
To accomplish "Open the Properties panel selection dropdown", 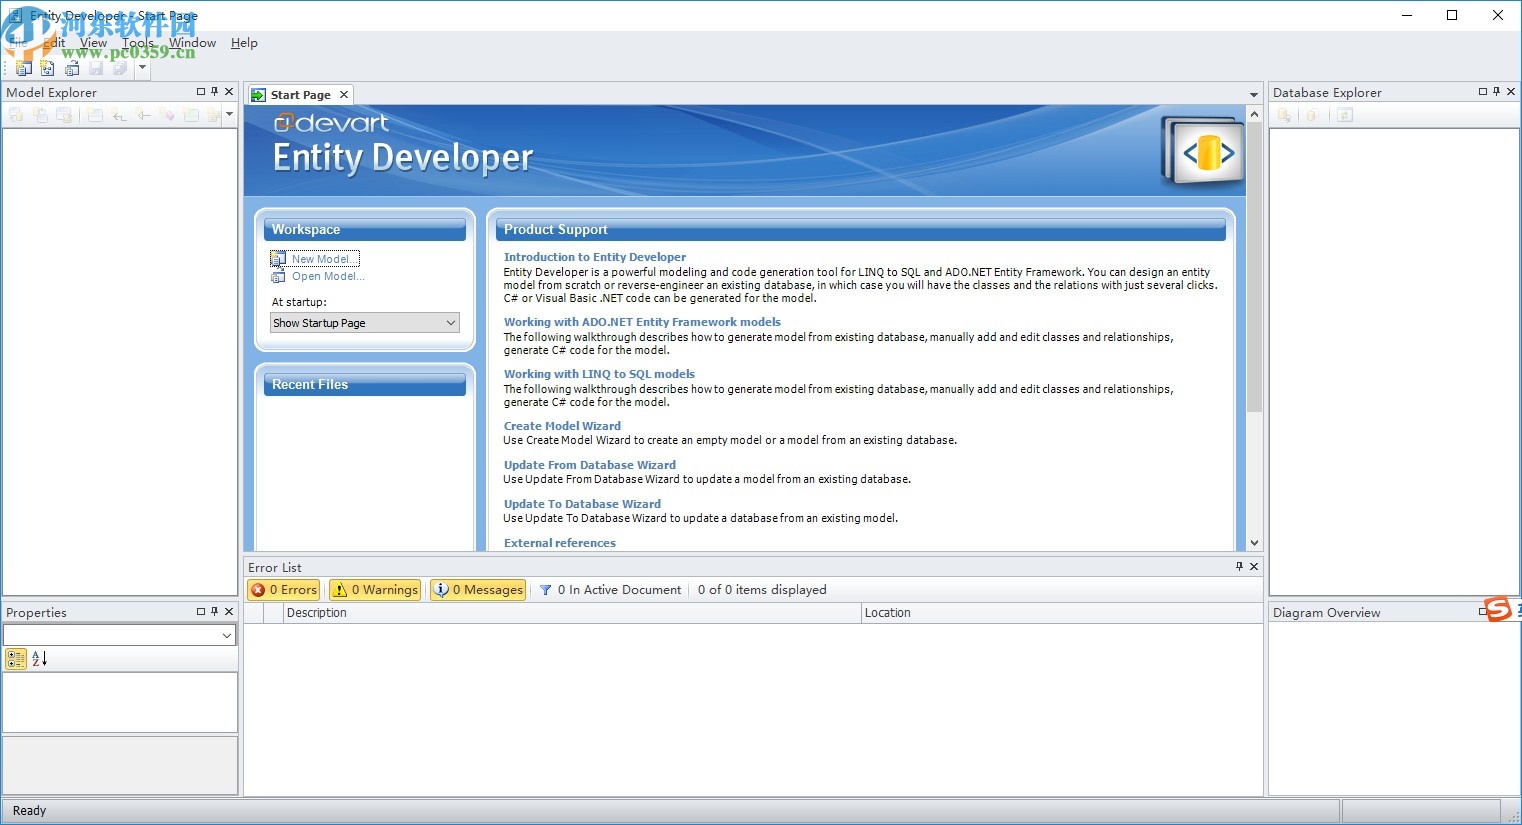I will pyautogui.click(x=229, y=635).
